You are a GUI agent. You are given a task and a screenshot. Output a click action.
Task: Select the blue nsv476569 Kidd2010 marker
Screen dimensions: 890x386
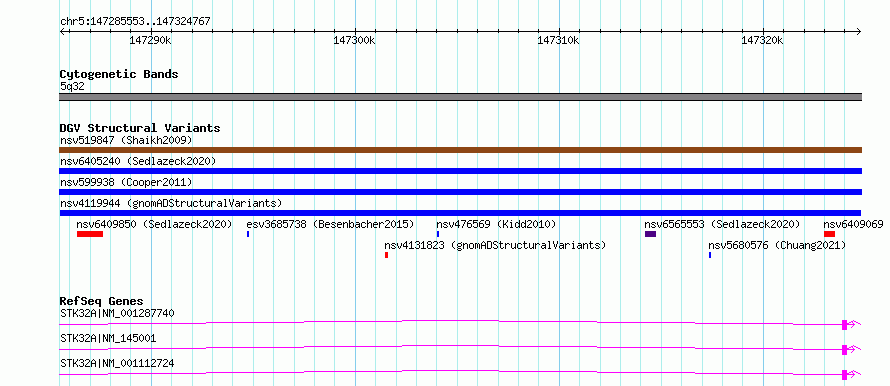pos(438,234)
